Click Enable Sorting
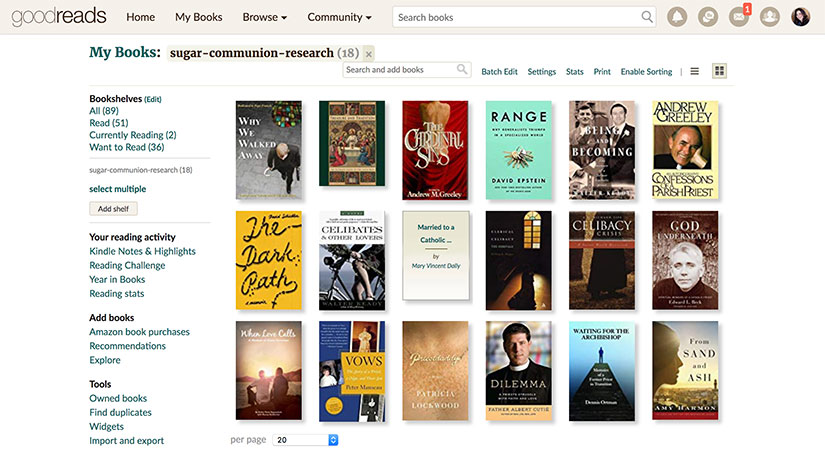This screenshot has width=825, height=450. click(646, 72)
